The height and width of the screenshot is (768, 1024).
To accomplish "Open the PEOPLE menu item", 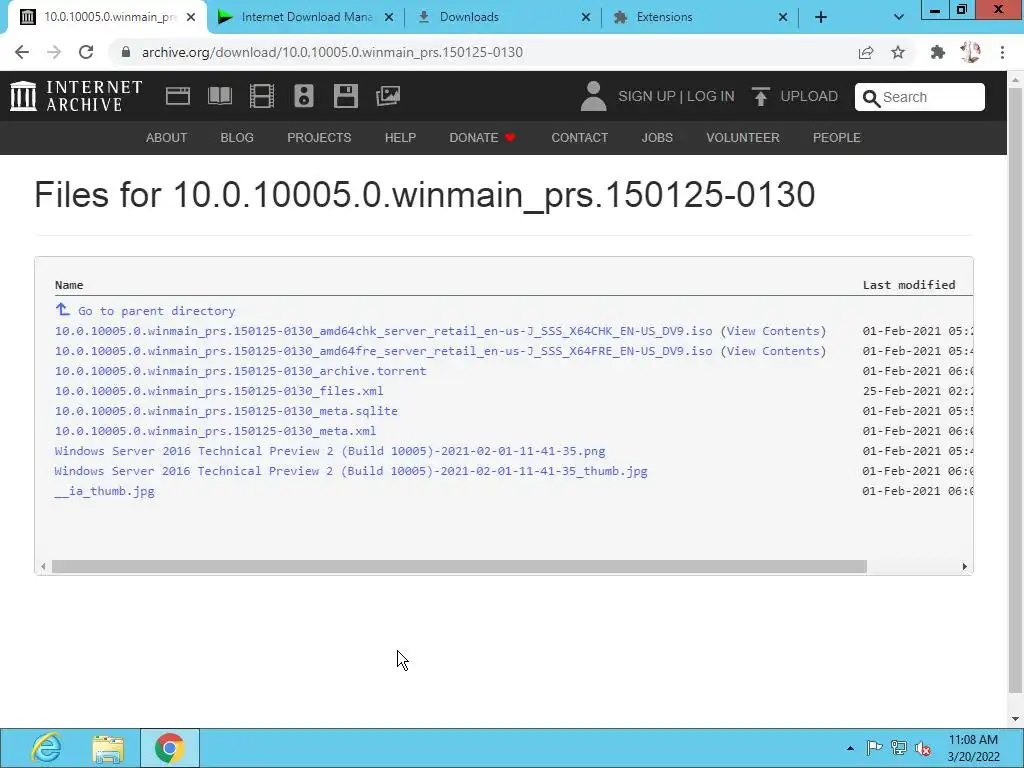I will [837, 138].
